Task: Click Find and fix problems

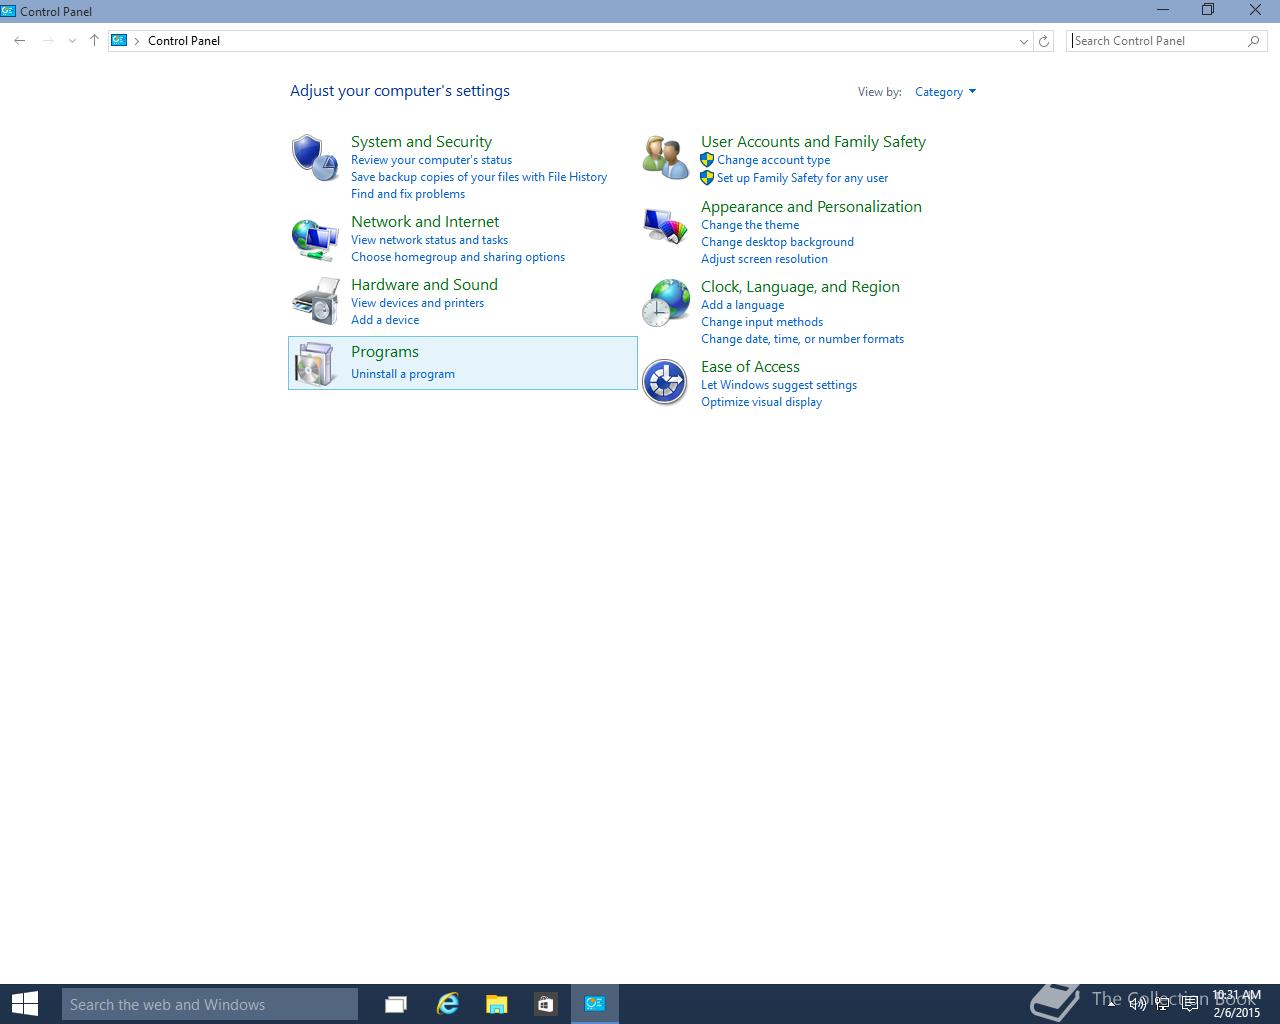Action: tap(408, 194)
